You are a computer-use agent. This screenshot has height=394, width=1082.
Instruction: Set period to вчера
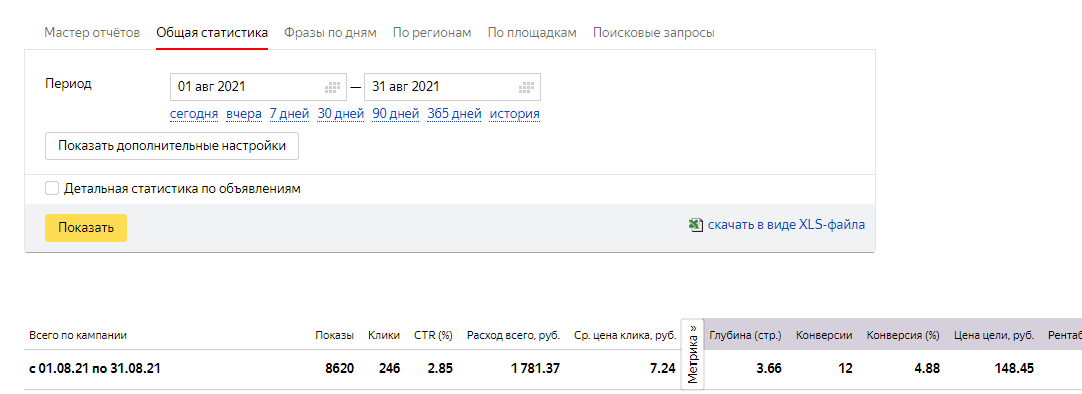coord(244,114)
